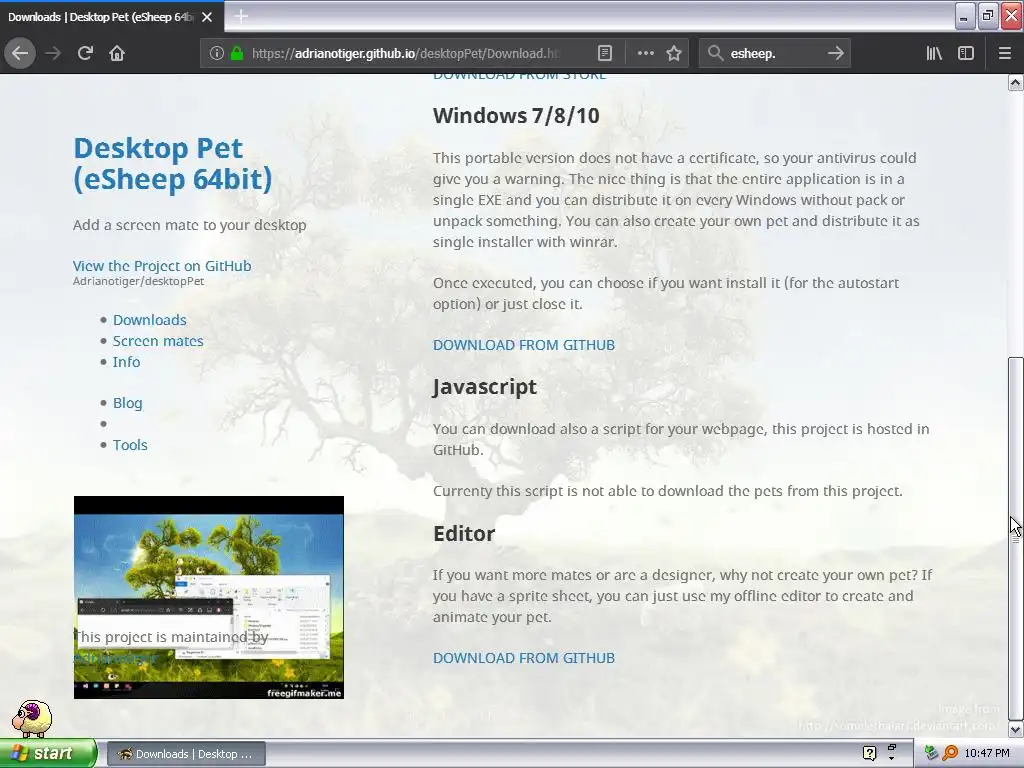Toggle the sidebar panel icon
Viewport: 1024px width, 768px height.
point(966,53)
